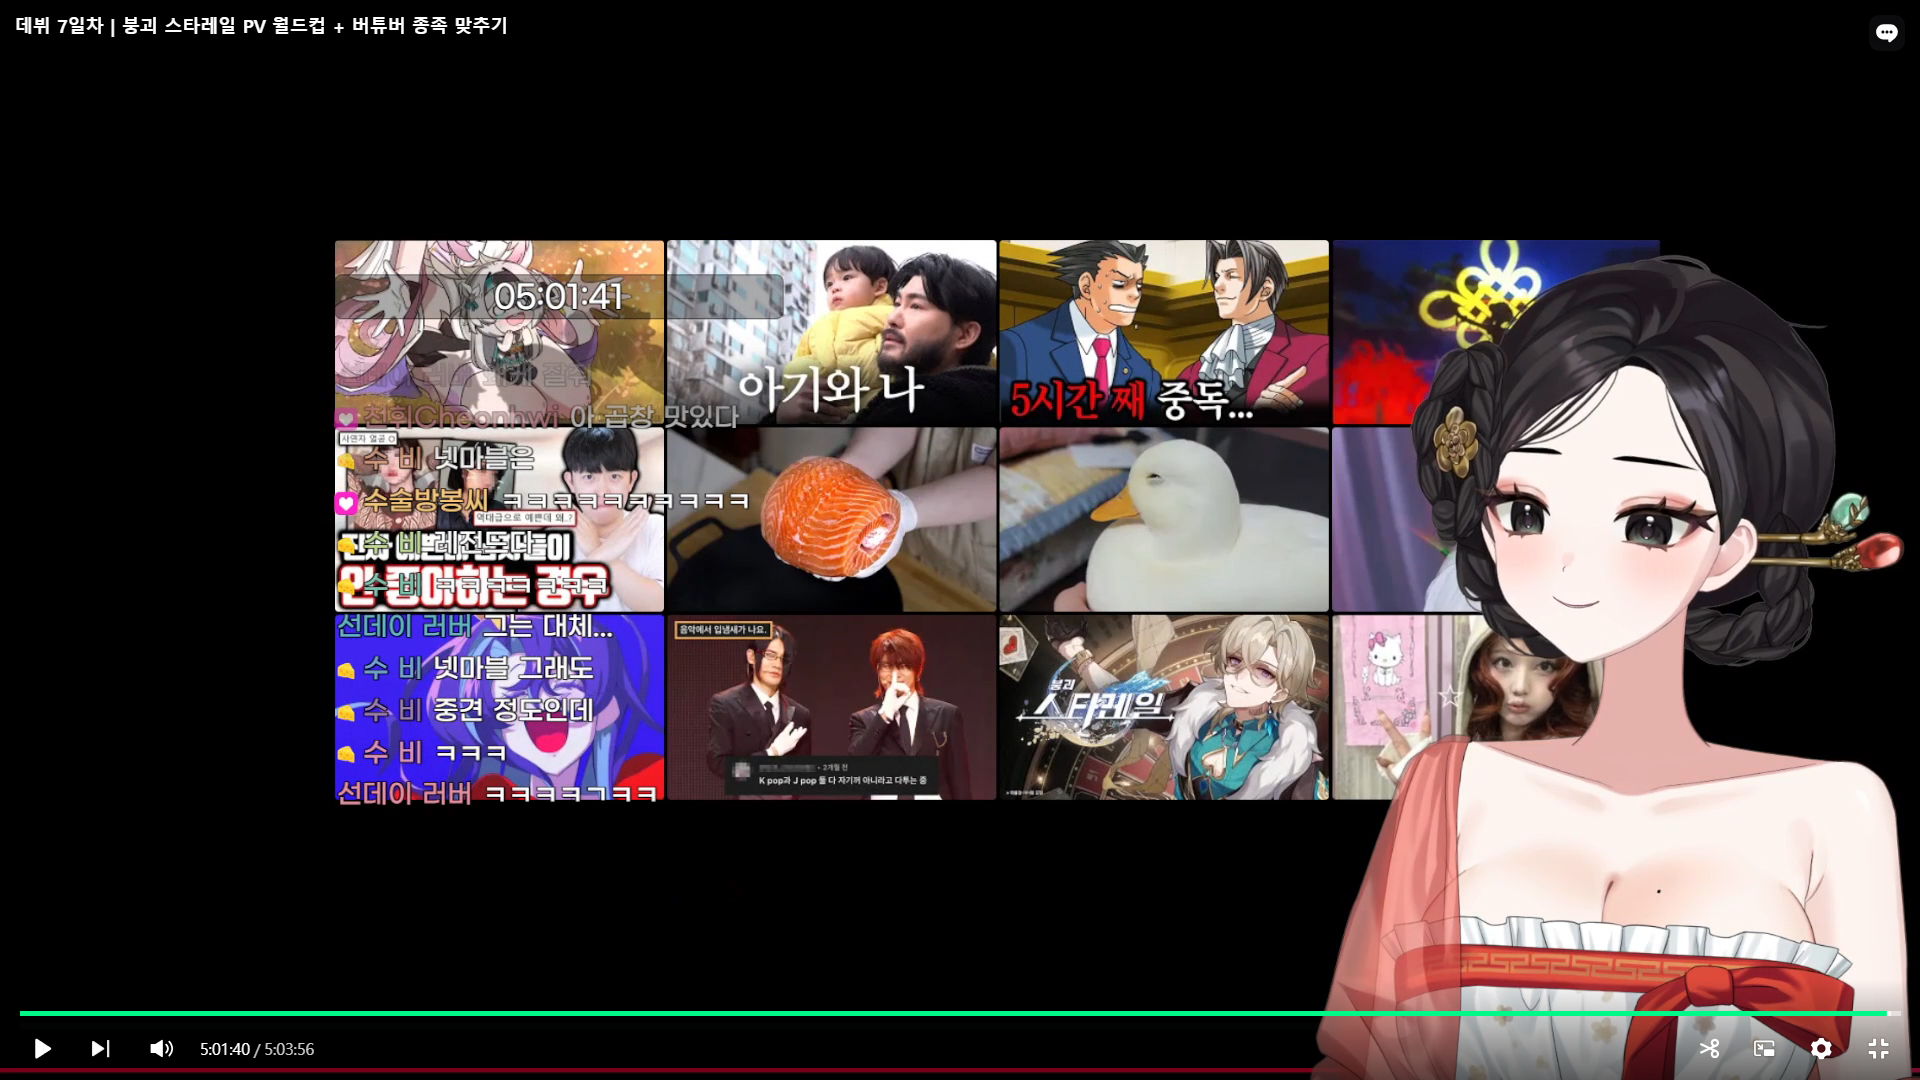Select the 05:01:41 timer thumbnail
This screenshot has width=1920, height=1080.
tap(499, 332)
